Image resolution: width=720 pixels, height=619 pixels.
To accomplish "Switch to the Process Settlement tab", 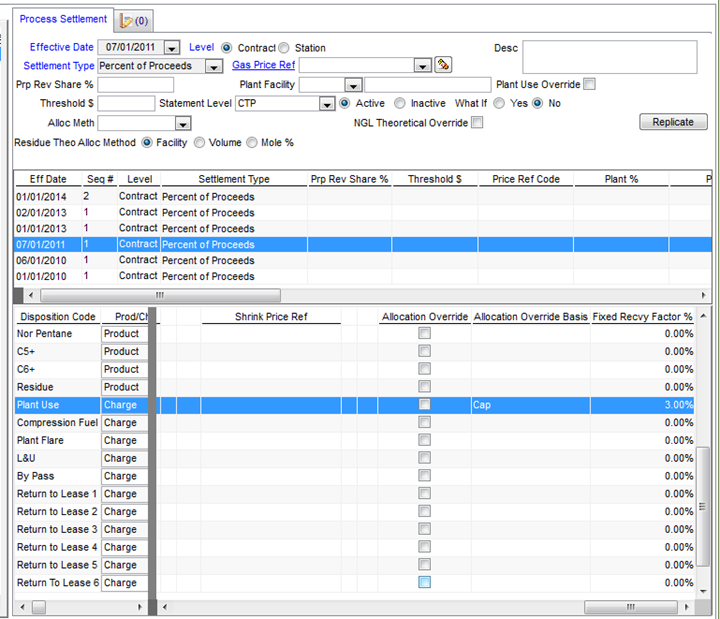I will click(x=63, y=19).
